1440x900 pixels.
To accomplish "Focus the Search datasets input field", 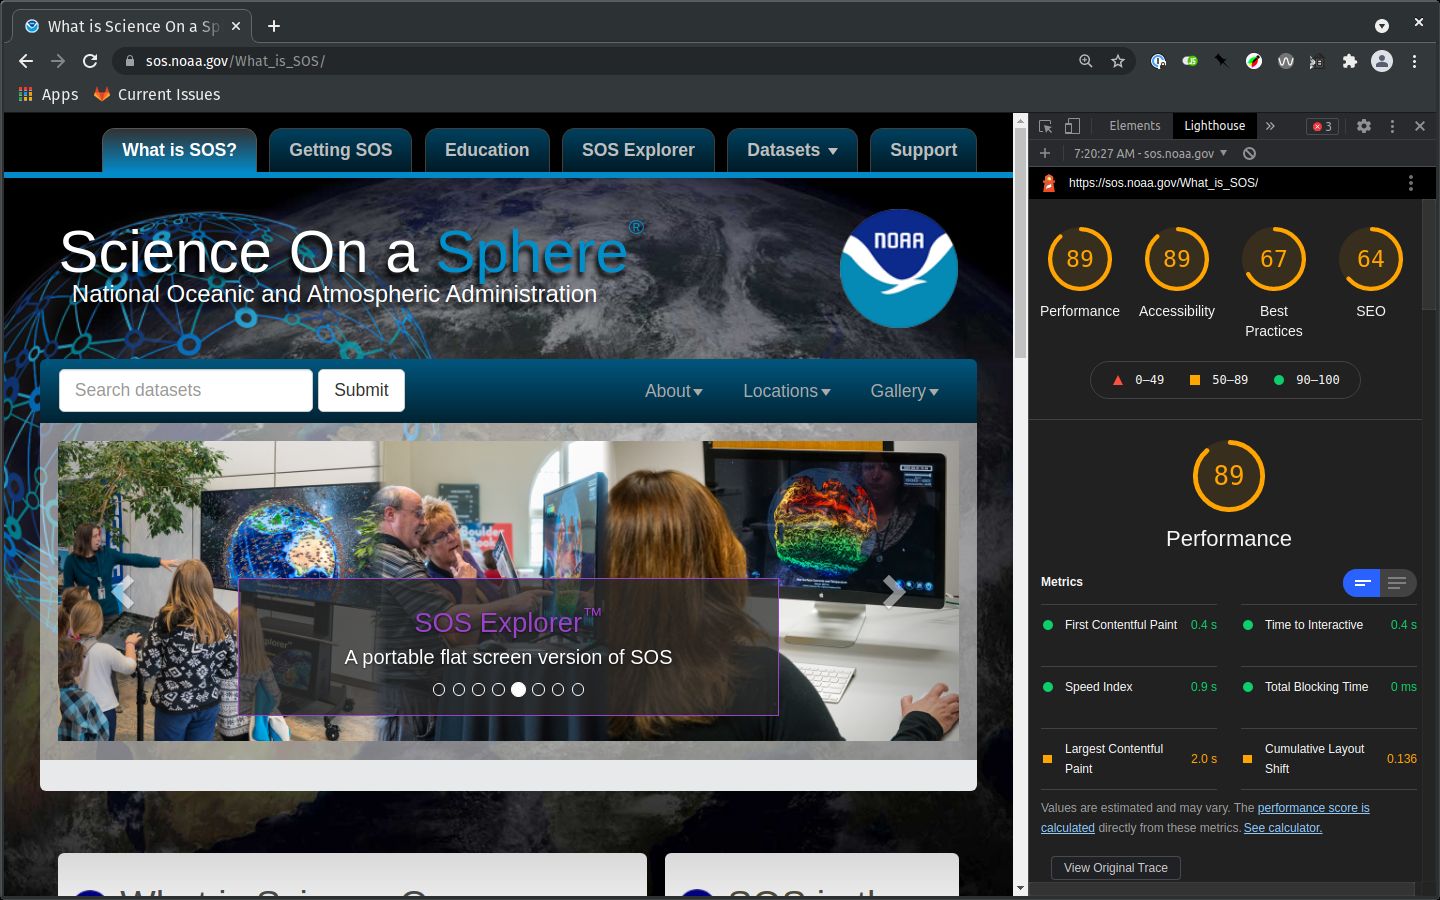I will 186,390.
